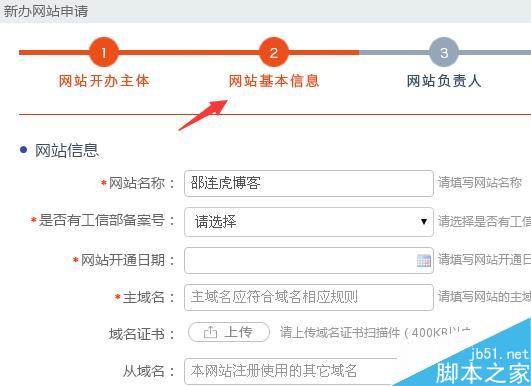The image size is (531, 386).
Task: Click the step 3 circle icon
Action: click(444, 52)
